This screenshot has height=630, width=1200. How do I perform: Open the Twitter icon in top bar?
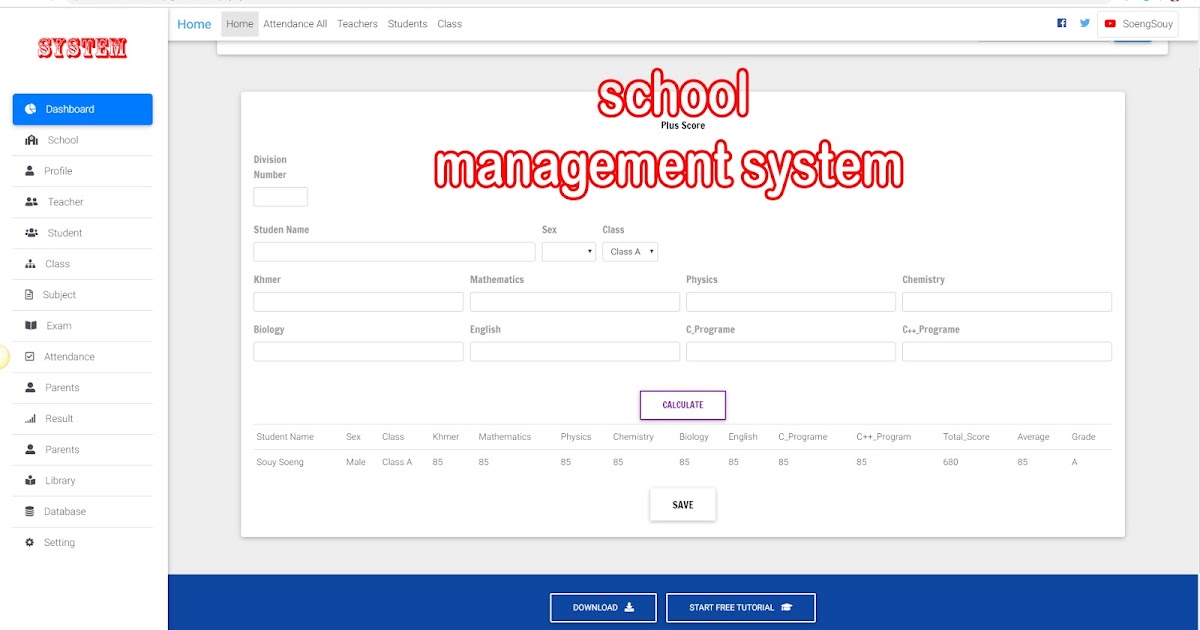[x=1085, y=23]
